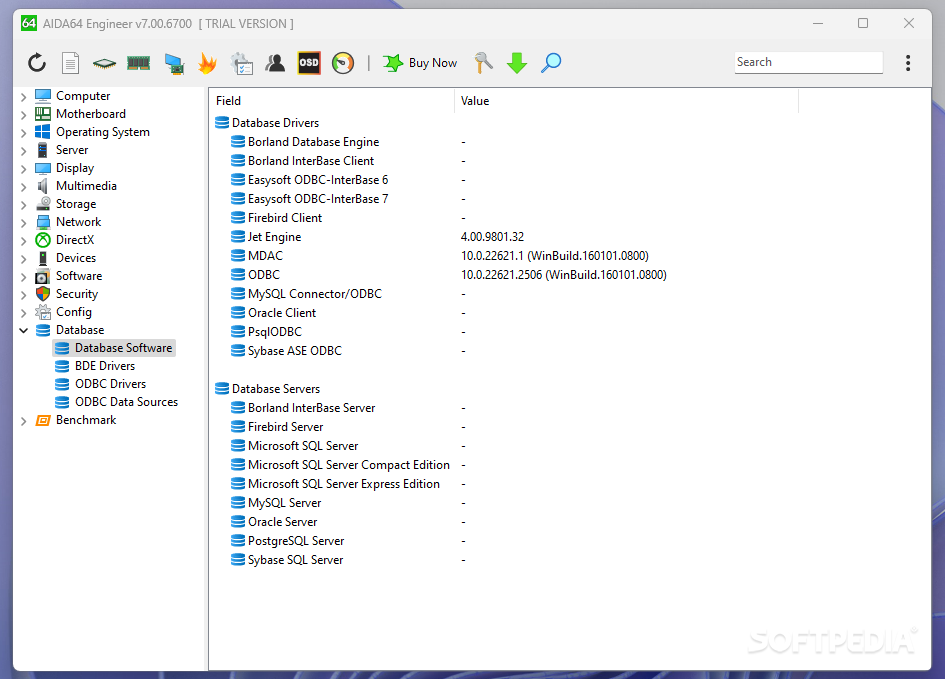Open the wrench preferences icon
The image size is (945, 679).
[483, 63]
